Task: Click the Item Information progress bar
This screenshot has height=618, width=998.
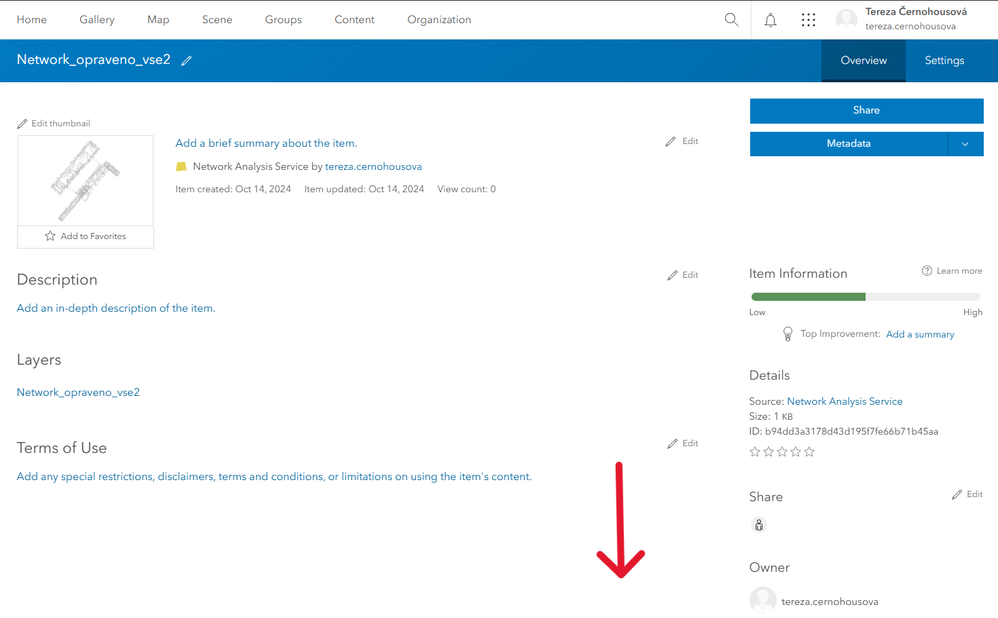Action: click(x=866, y=297)
